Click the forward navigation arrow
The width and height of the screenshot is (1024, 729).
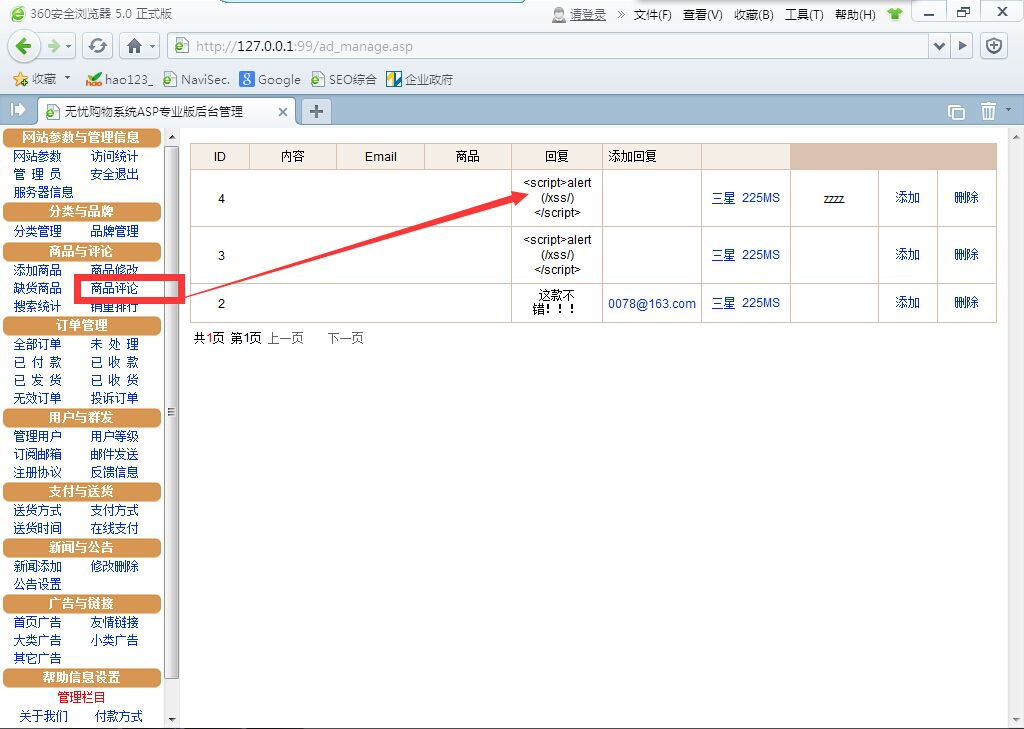pos(54,46)
